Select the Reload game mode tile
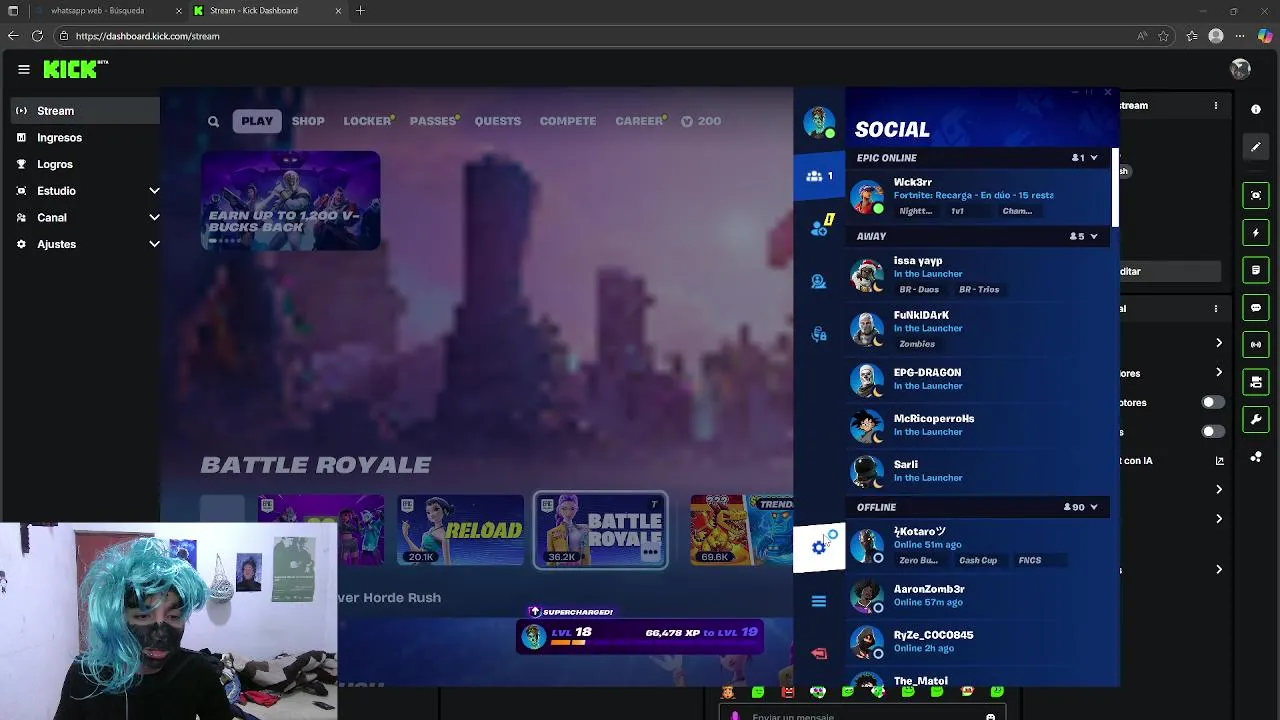Viewport: 1280px width, 720px height. pyautogui.click(x=460, y=530)
